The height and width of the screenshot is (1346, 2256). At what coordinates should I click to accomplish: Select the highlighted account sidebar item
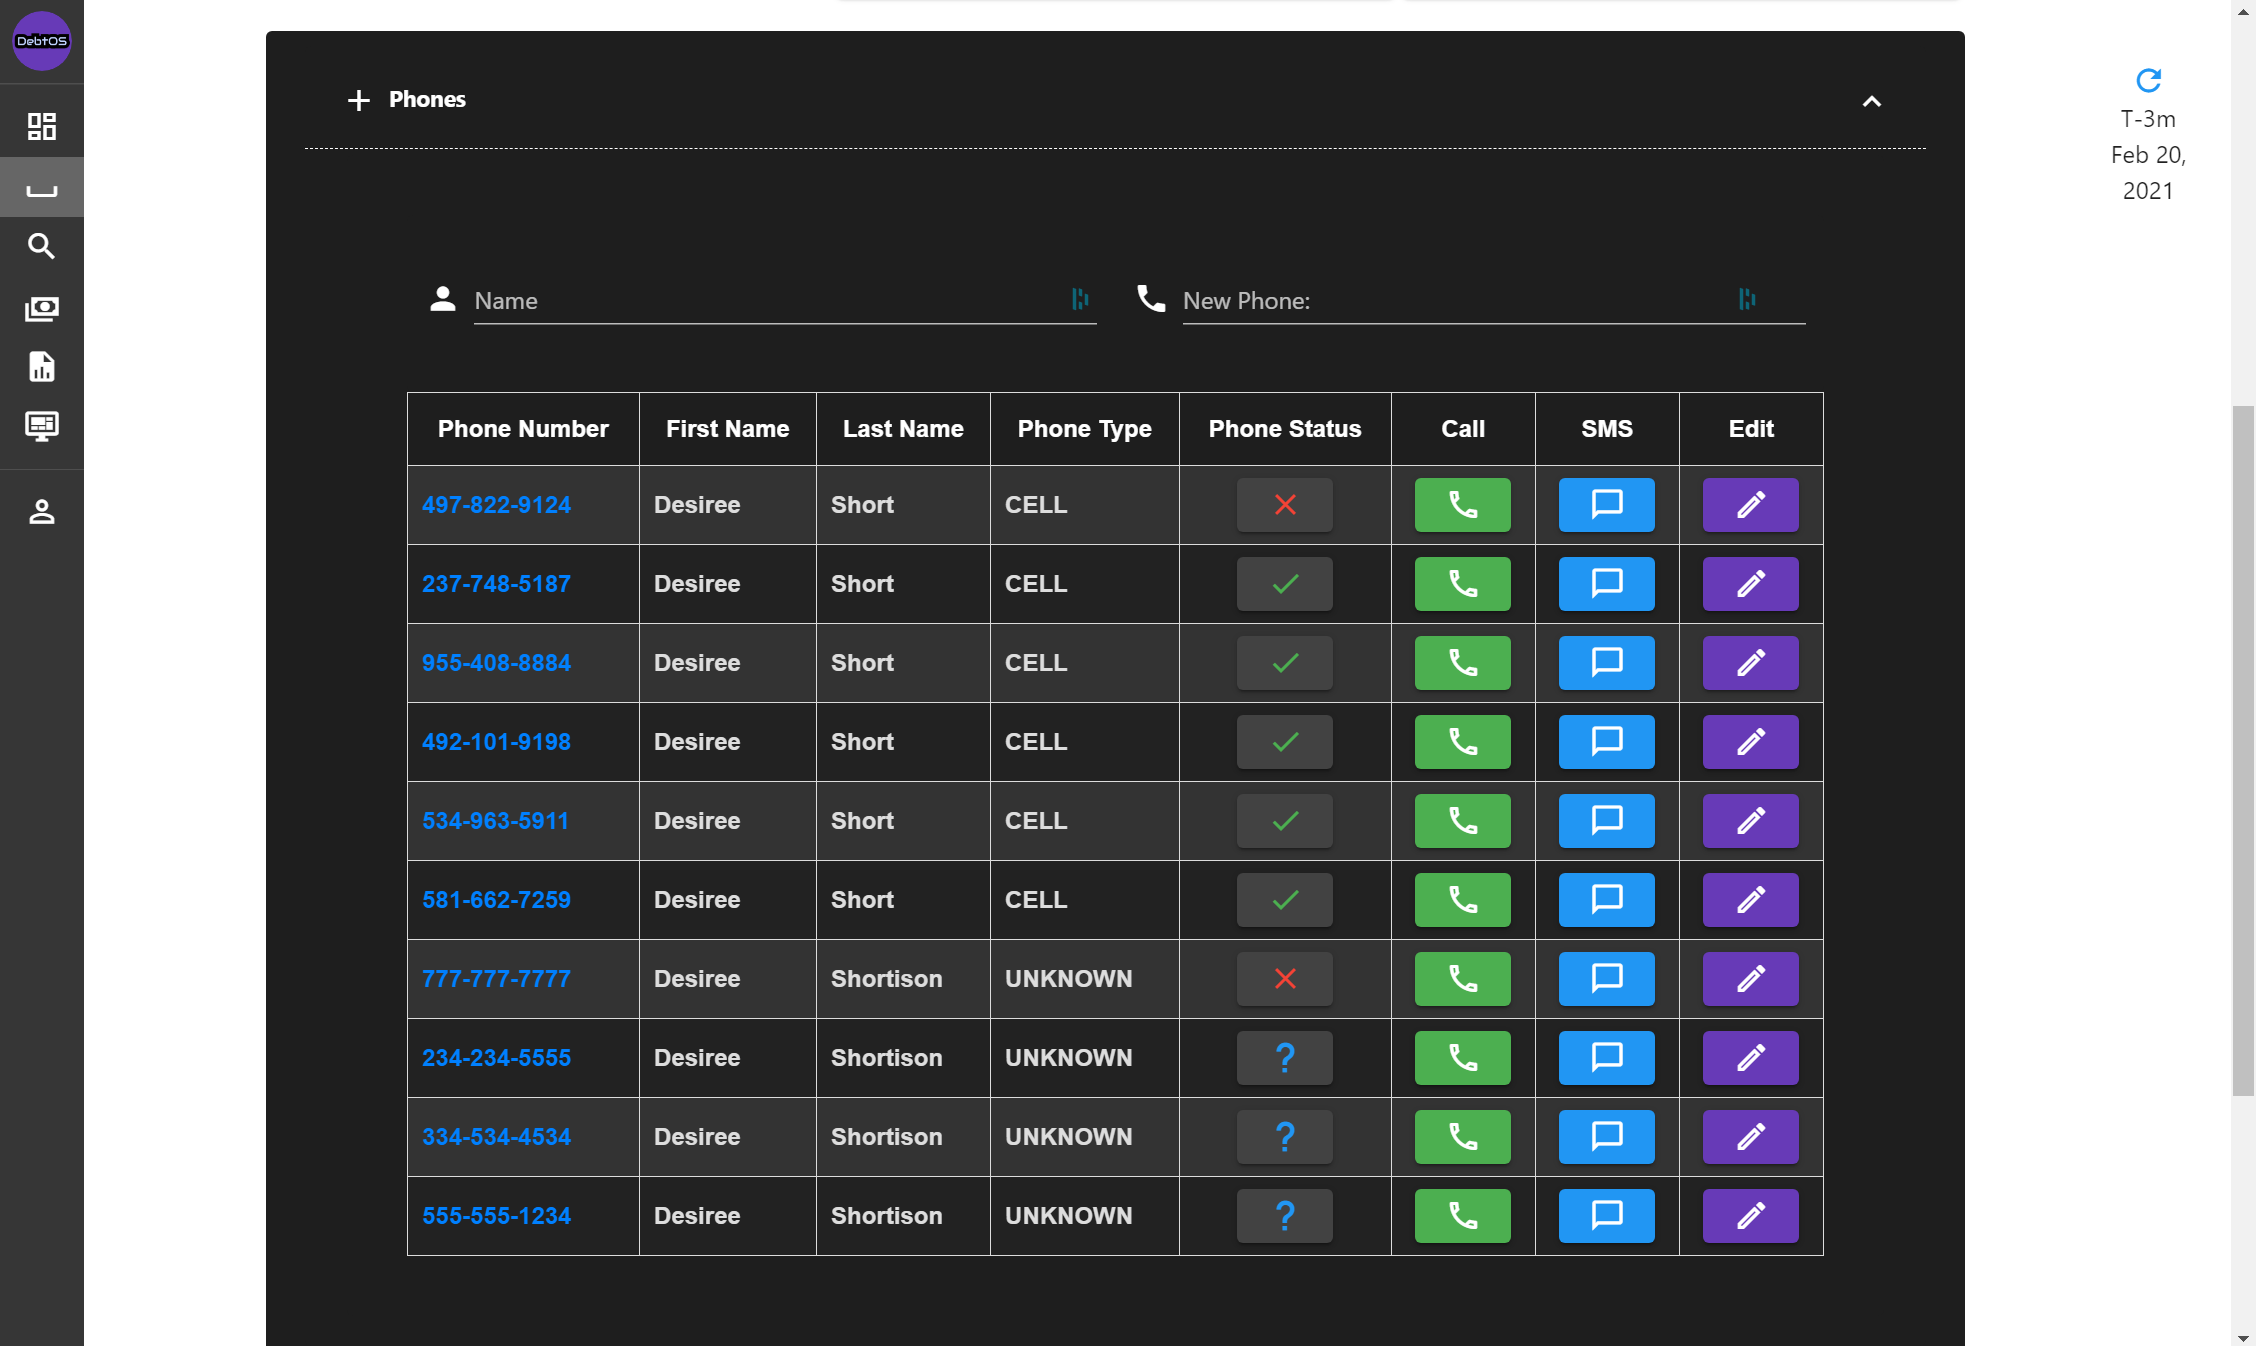41,187
